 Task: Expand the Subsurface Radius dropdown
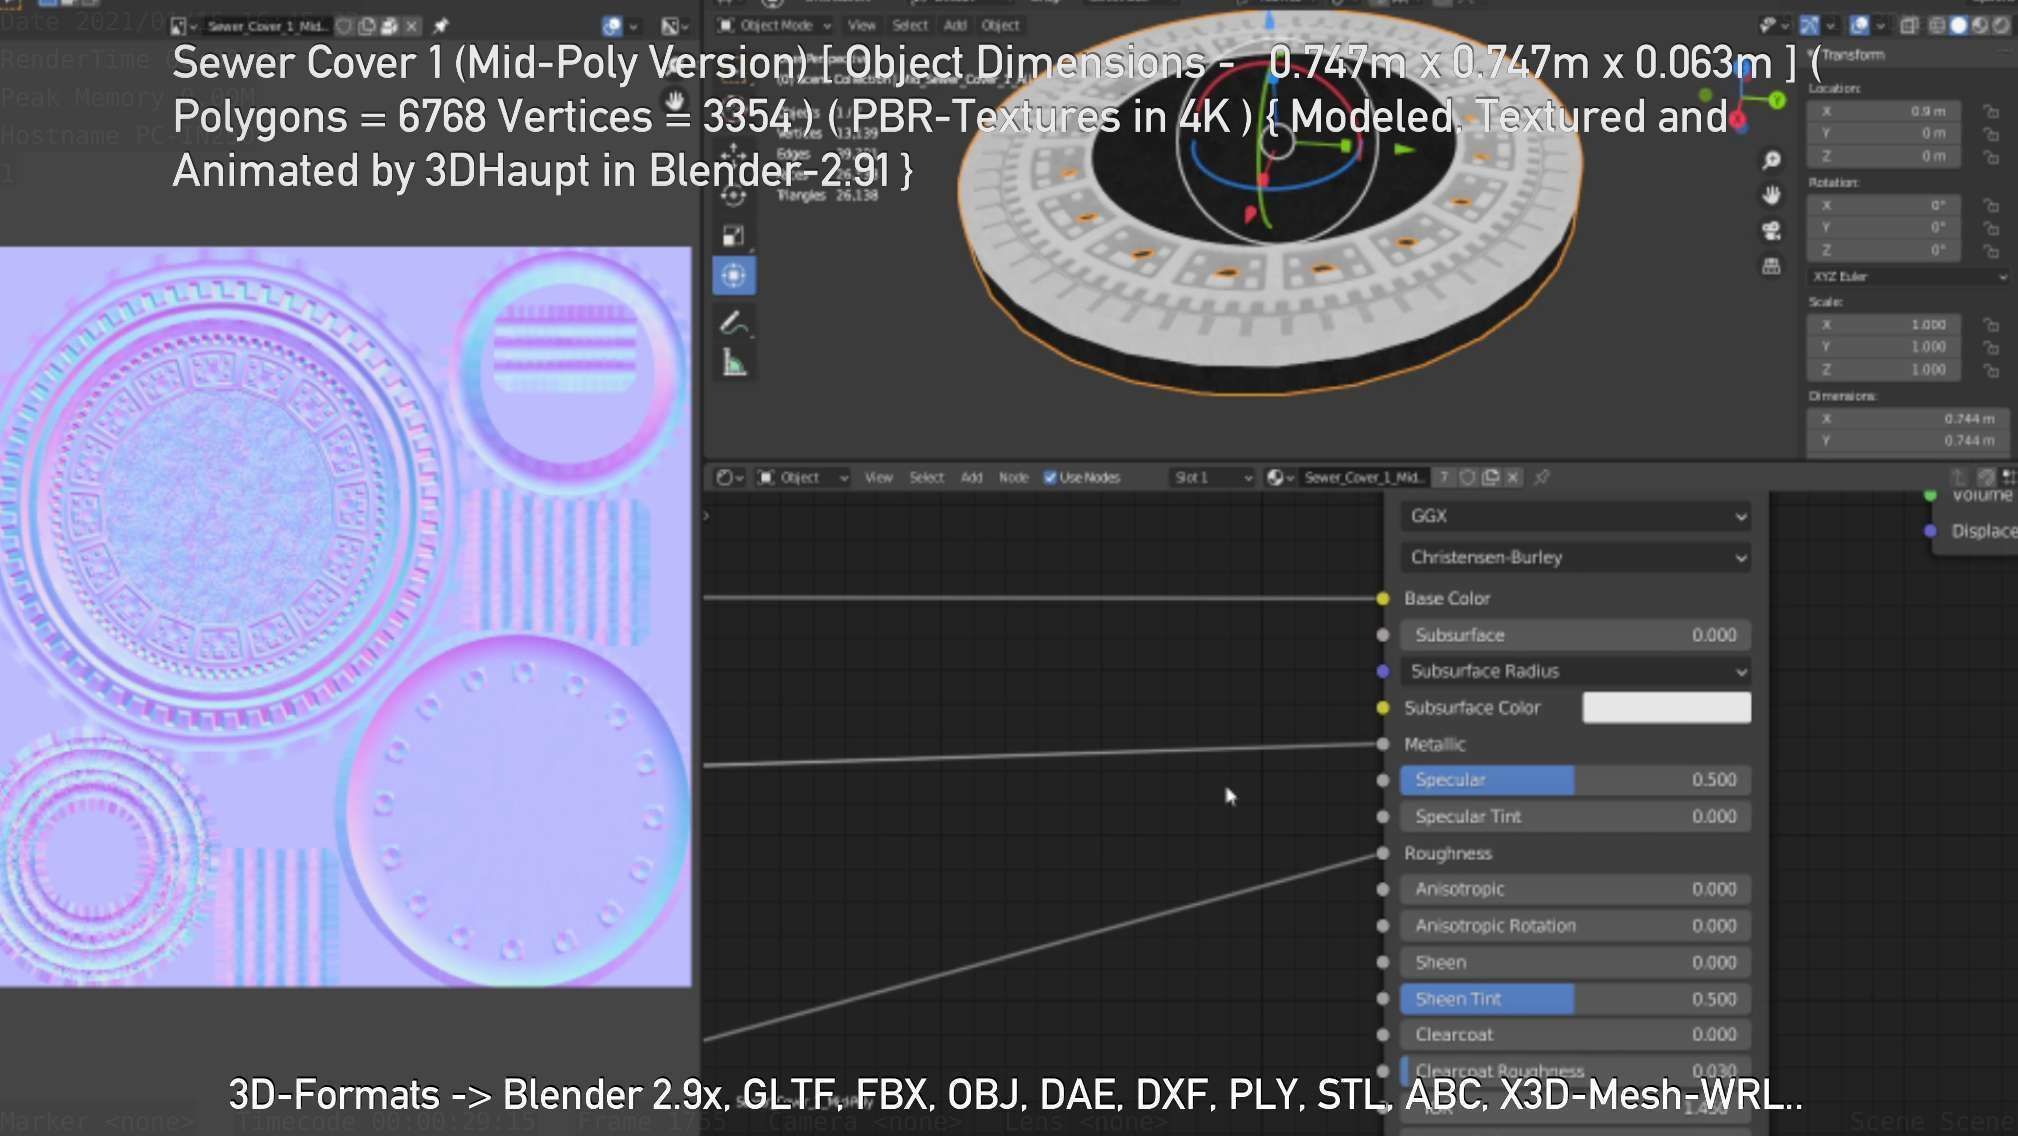[1575, 671]
